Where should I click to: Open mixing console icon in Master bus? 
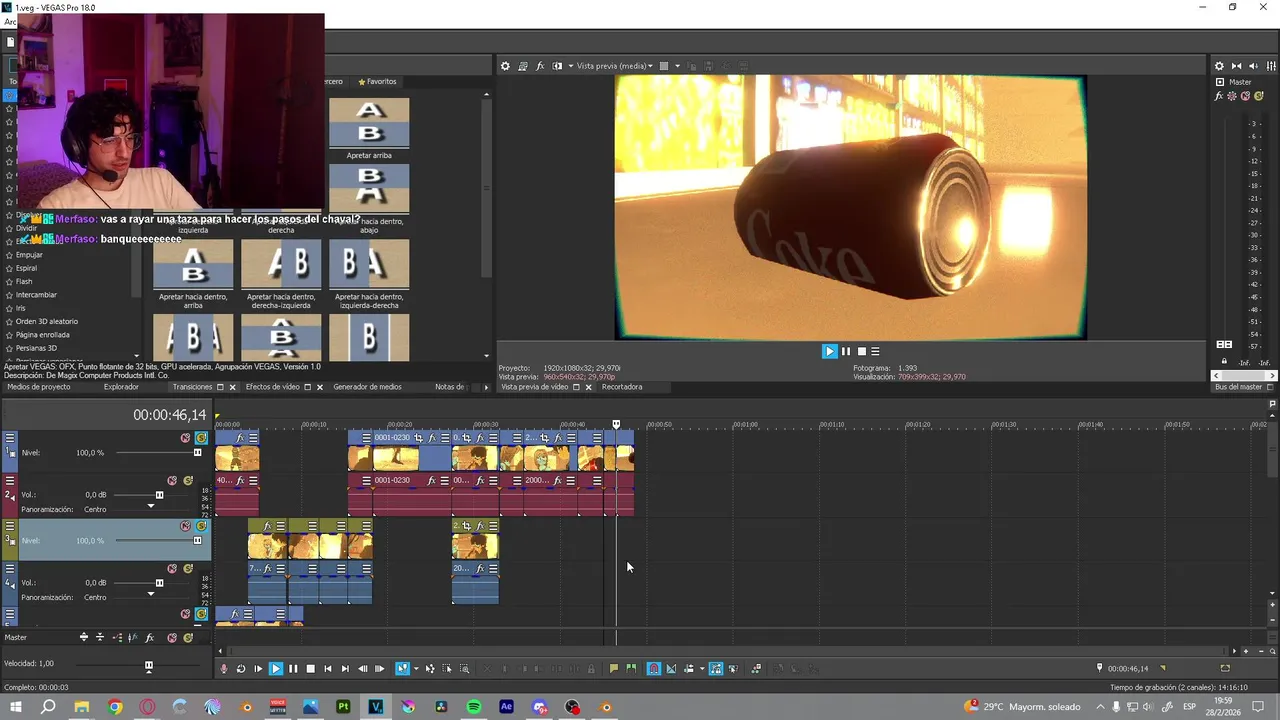(x=1270, y=66)
